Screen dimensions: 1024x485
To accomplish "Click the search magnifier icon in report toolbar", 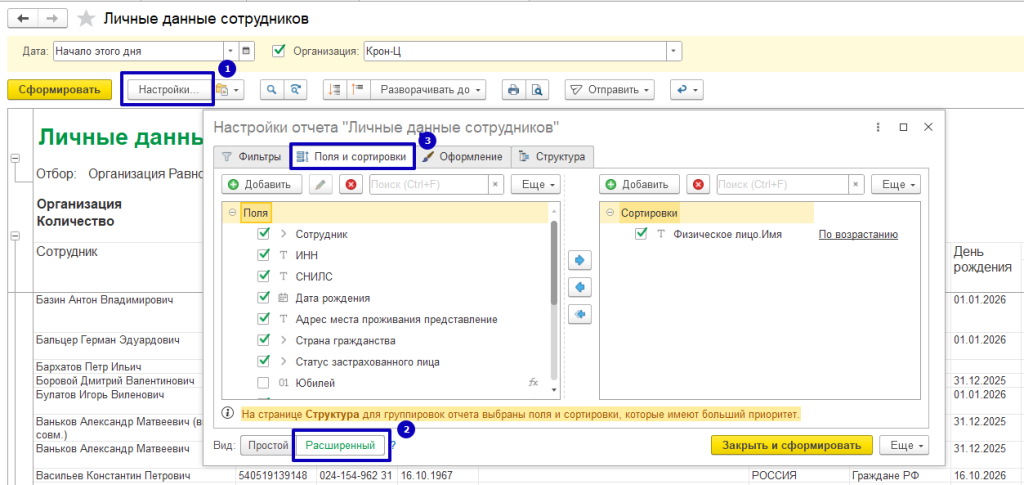I will point(271,90).
